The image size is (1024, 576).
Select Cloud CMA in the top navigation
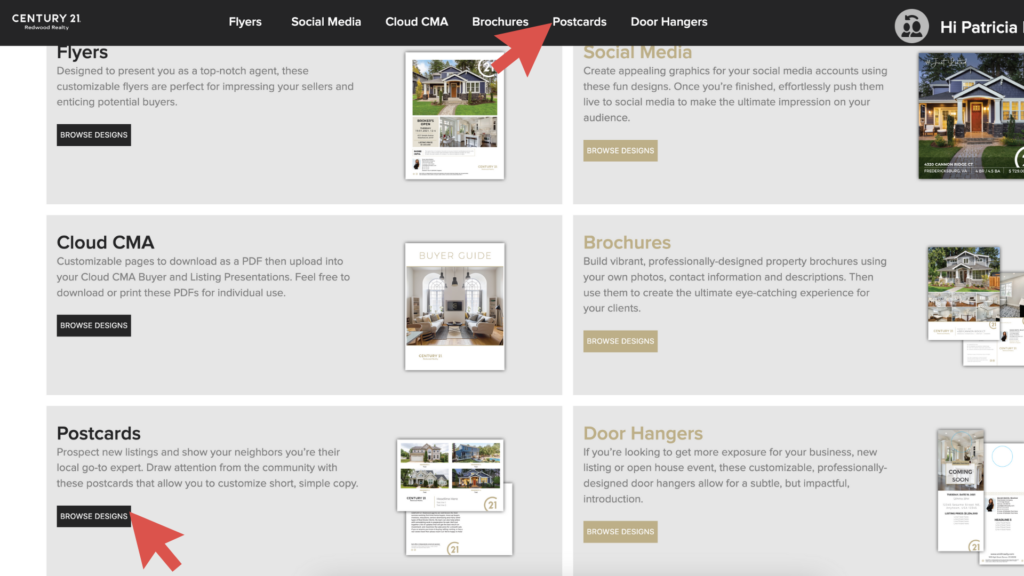click(417, 22)
